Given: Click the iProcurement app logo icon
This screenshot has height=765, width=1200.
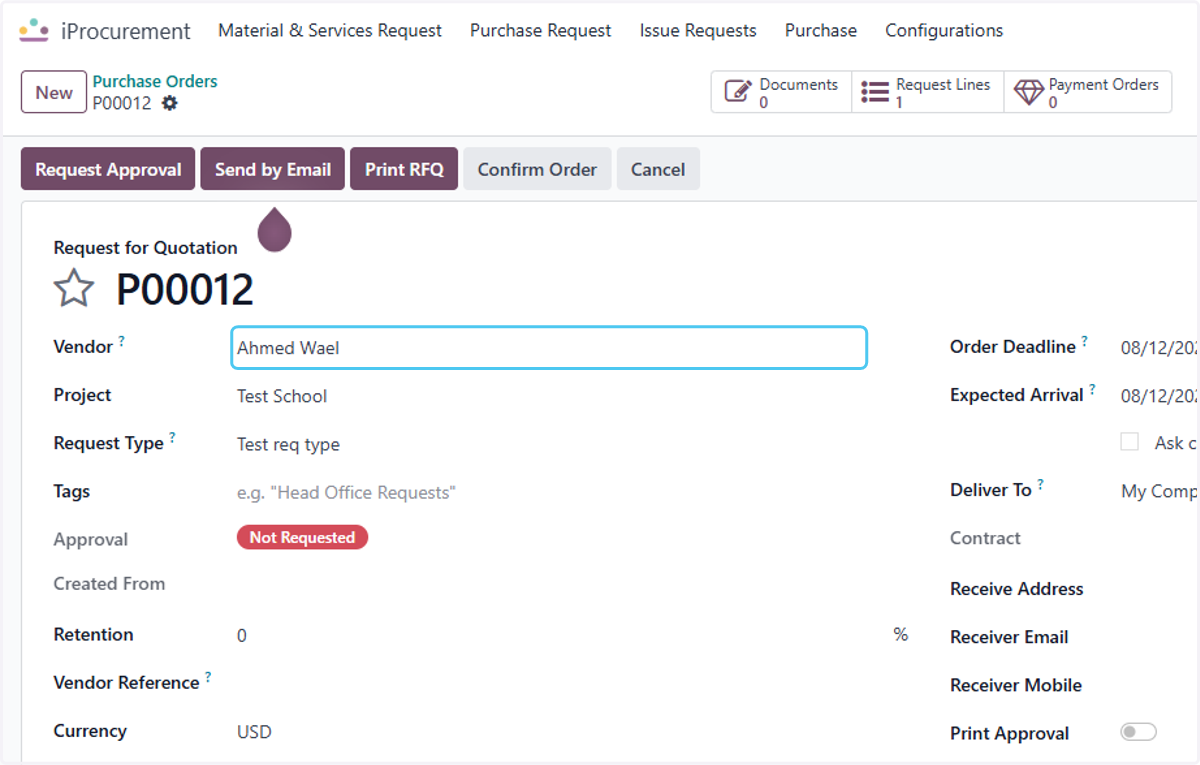Looking at the screenshot, I should [33, 30].
